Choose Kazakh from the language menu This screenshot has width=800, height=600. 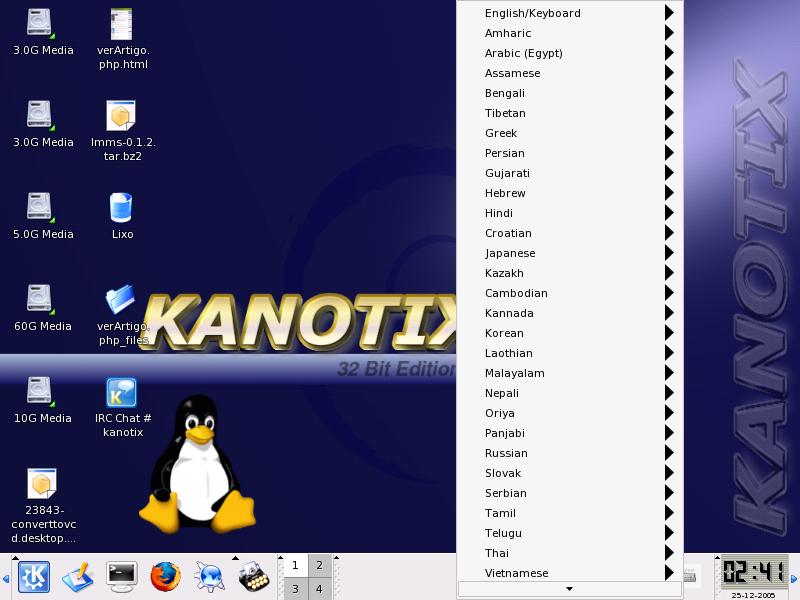570,273
